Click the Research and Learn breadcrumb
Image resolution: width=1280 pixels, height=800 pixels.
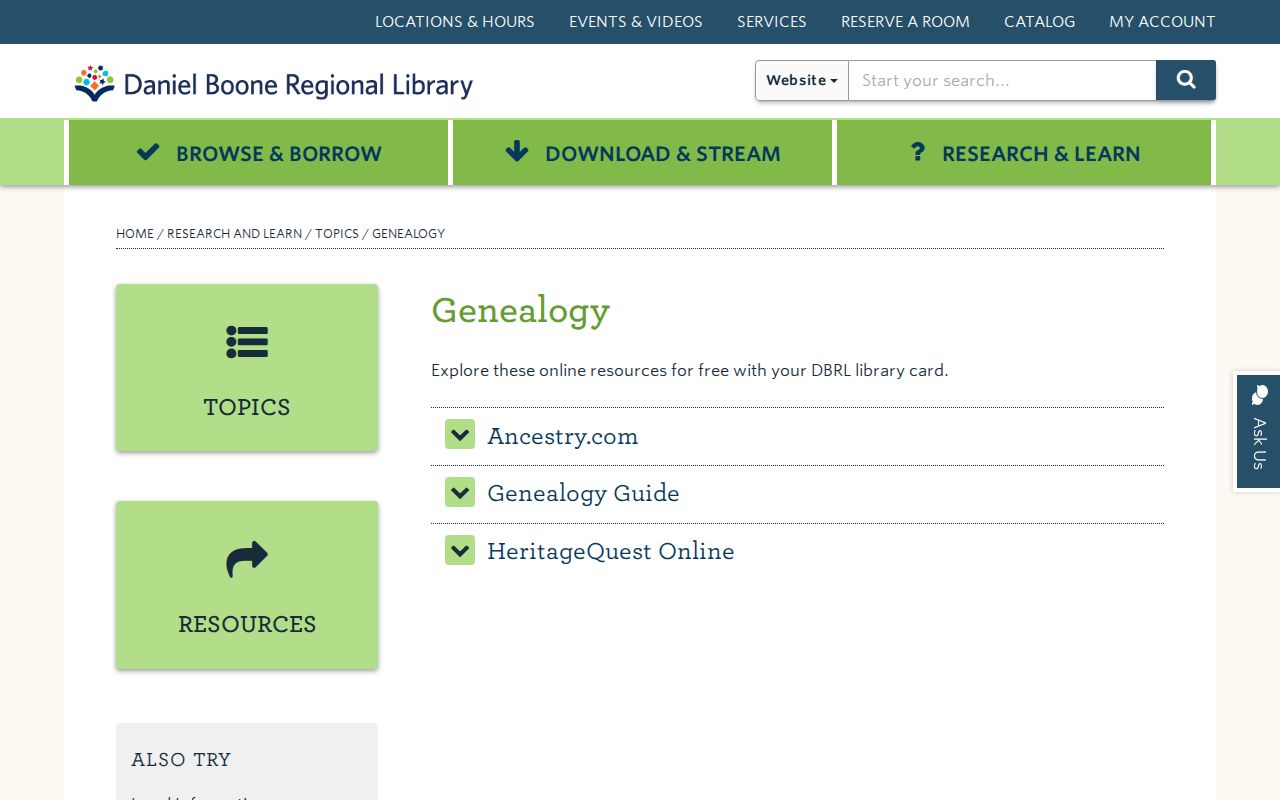point(234,233)
